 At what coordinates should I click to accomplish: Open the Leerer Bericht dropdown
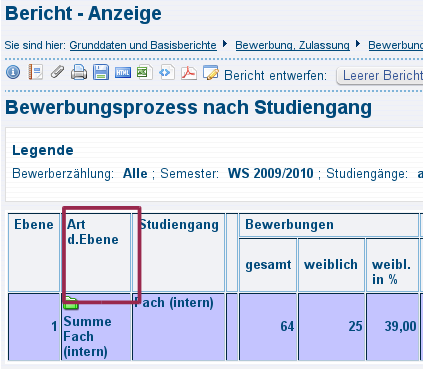click(x=380, y=75)
